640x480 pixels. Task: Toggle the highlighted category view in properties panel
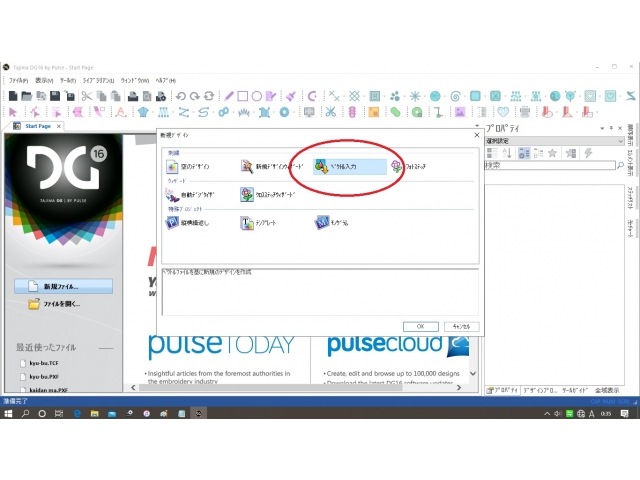coord(524,153)
